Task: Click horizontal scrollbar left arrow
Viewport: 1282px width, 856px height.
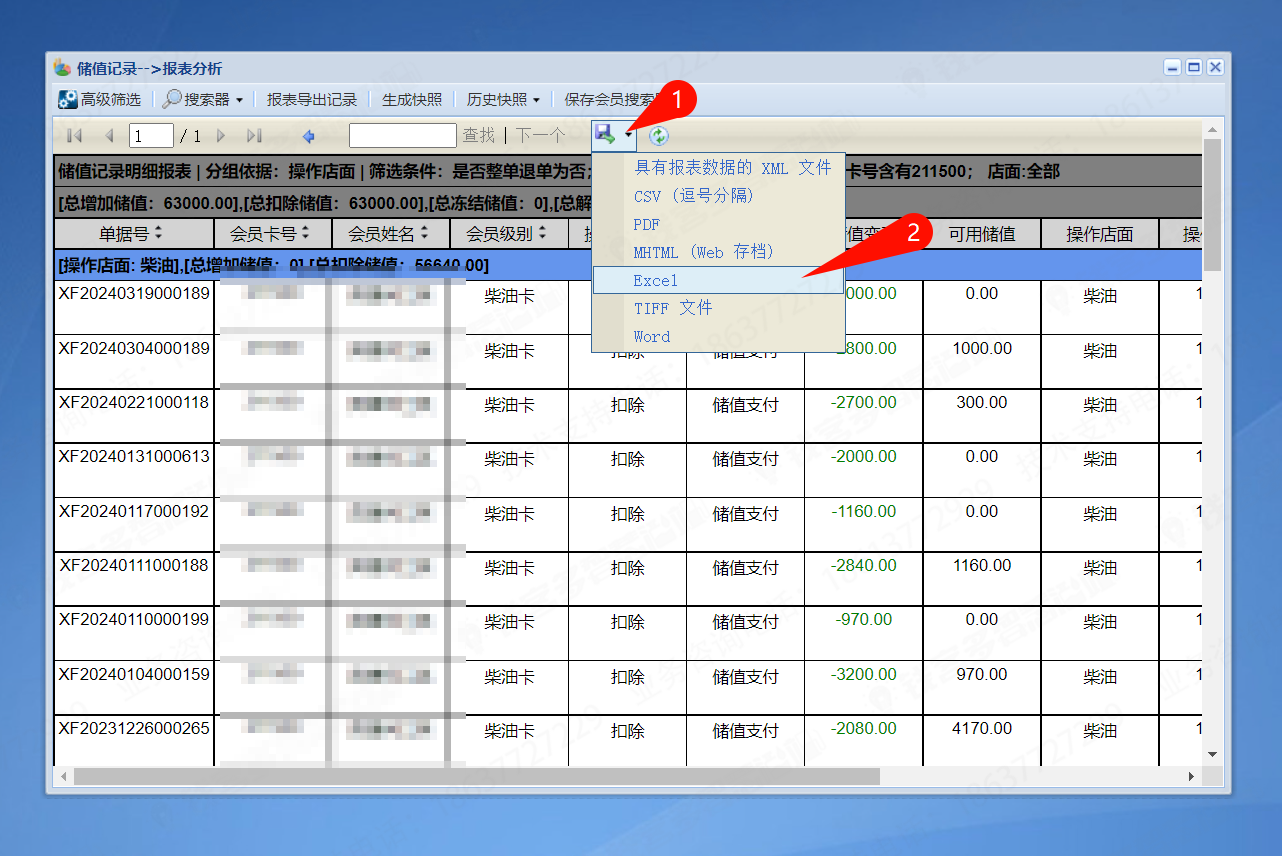Action: 64,776
